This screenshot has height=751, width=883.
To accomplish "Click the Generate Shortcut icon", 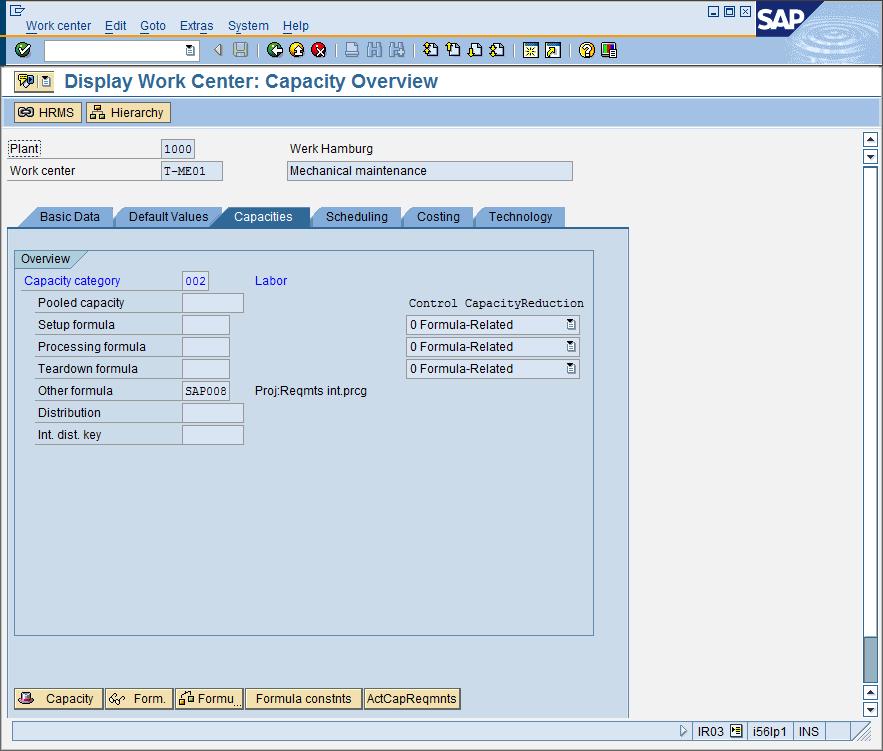I will (x=553, y=51).
